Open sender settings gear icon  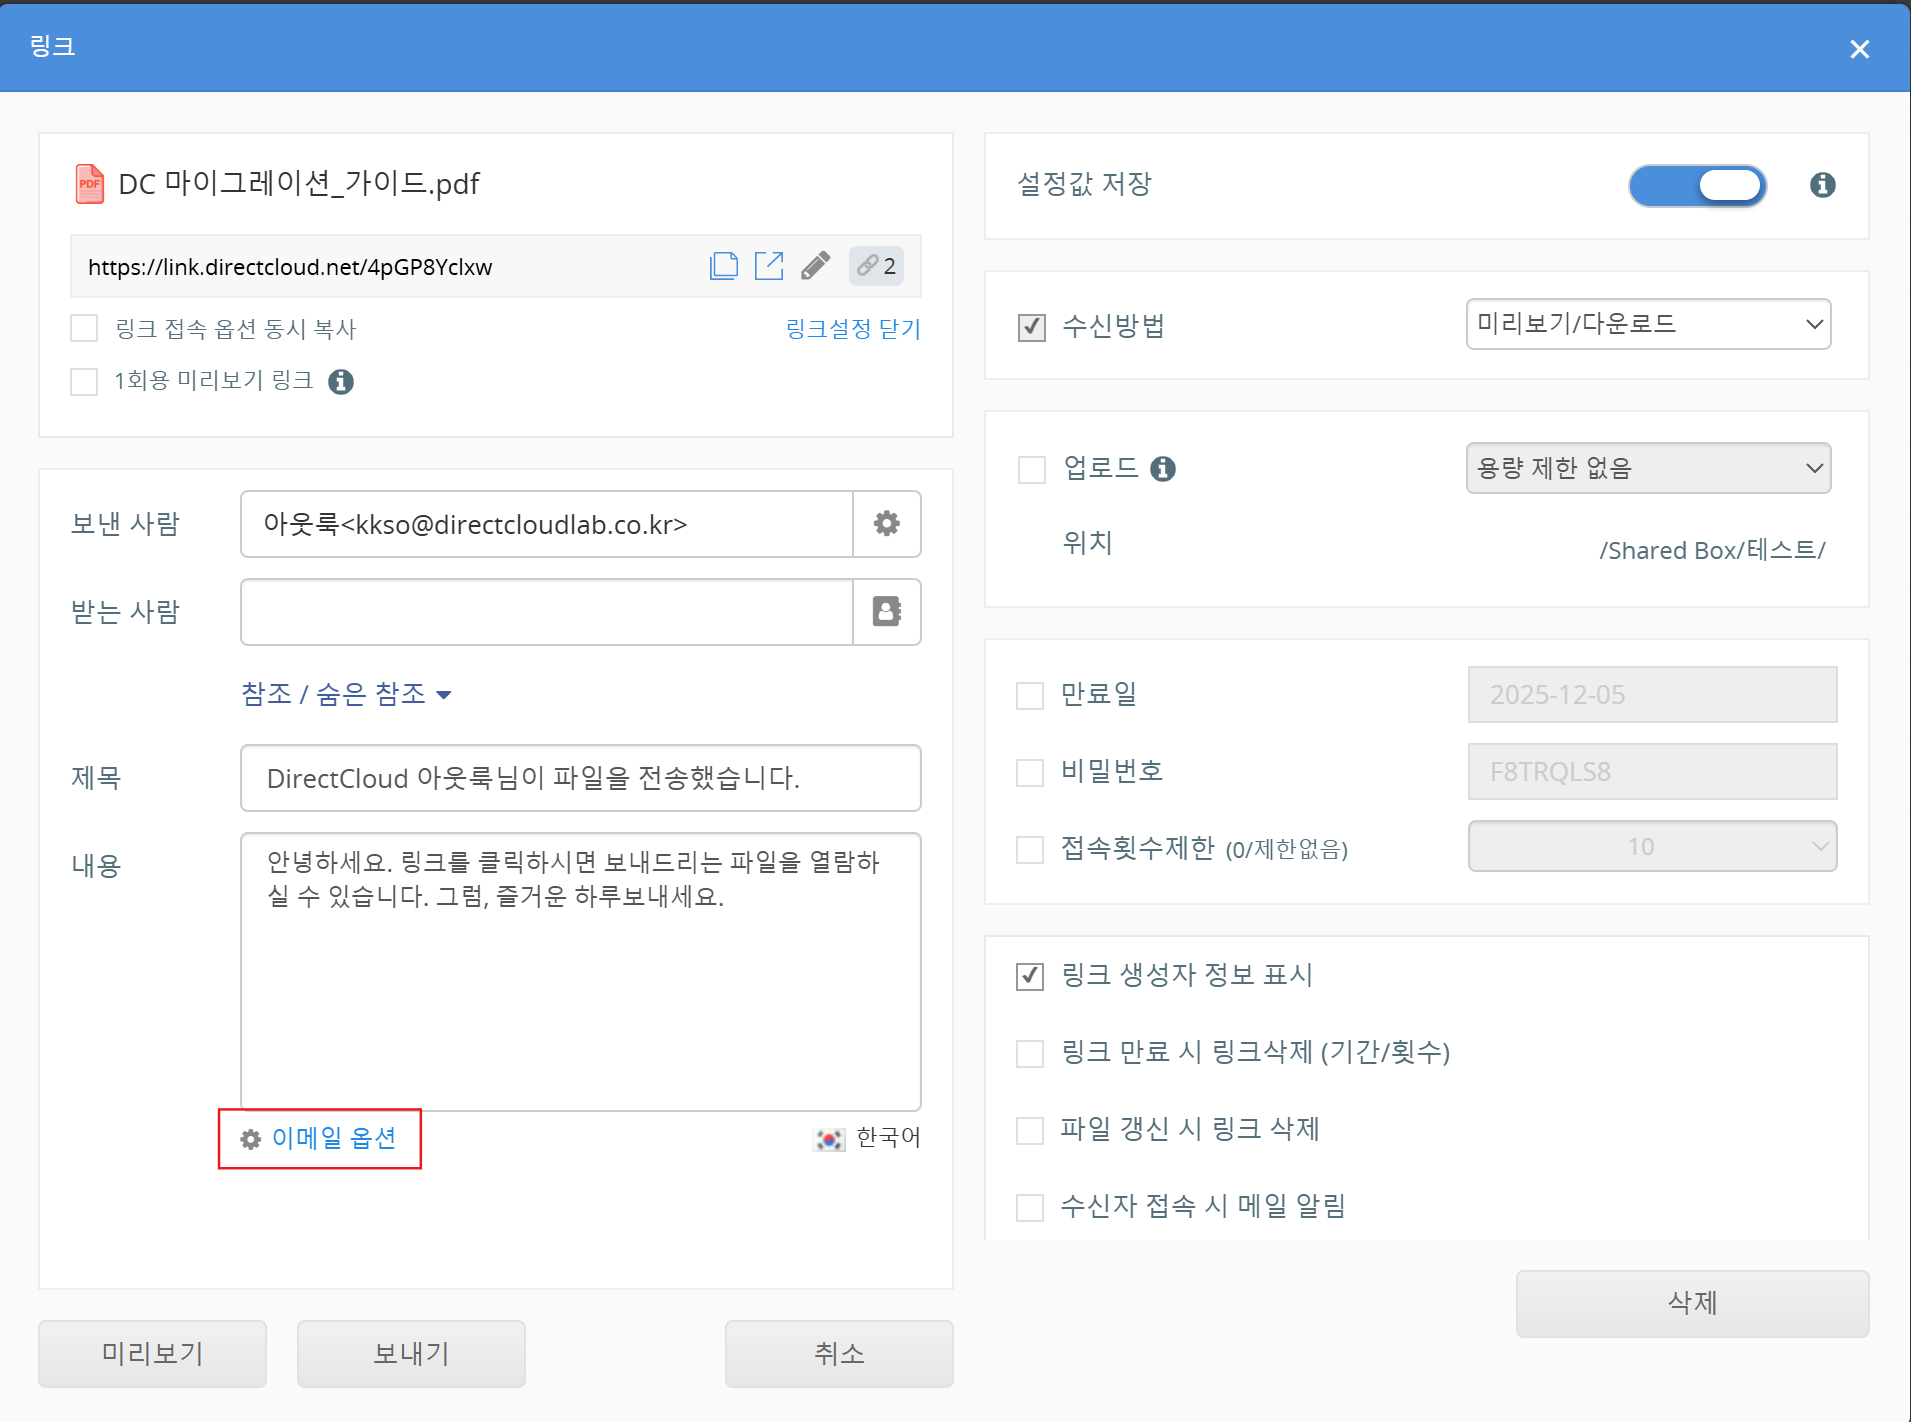point(886,524)
